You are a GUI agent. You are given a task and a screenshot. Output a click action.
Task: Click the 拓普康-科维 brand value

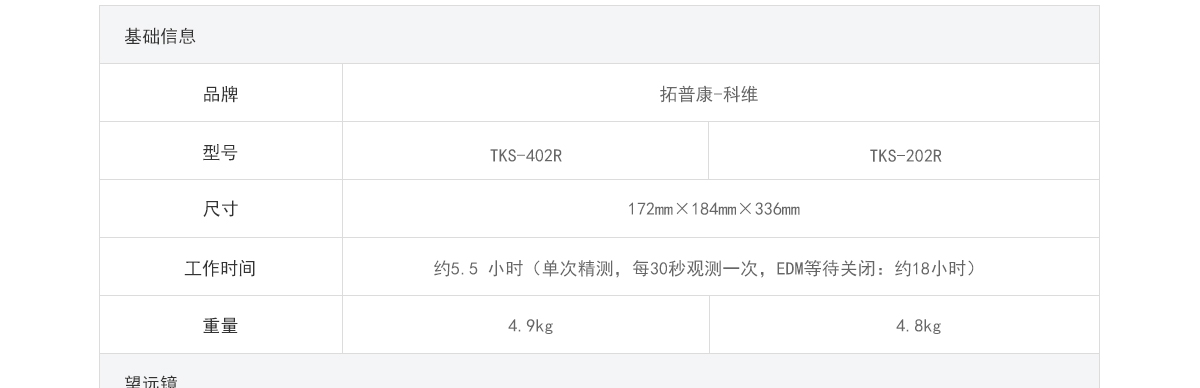(709, 94)
